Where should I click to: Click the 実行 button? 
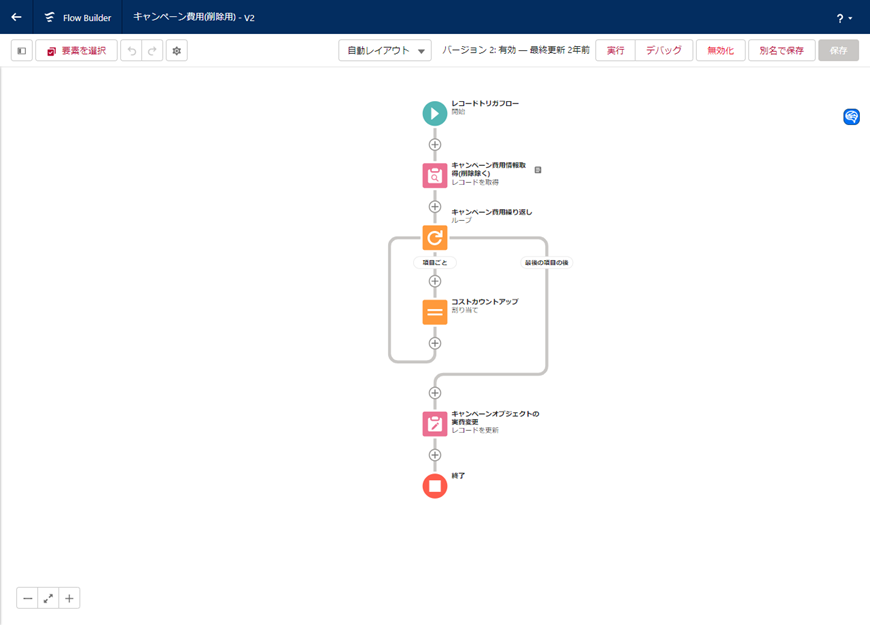(615, 51)
